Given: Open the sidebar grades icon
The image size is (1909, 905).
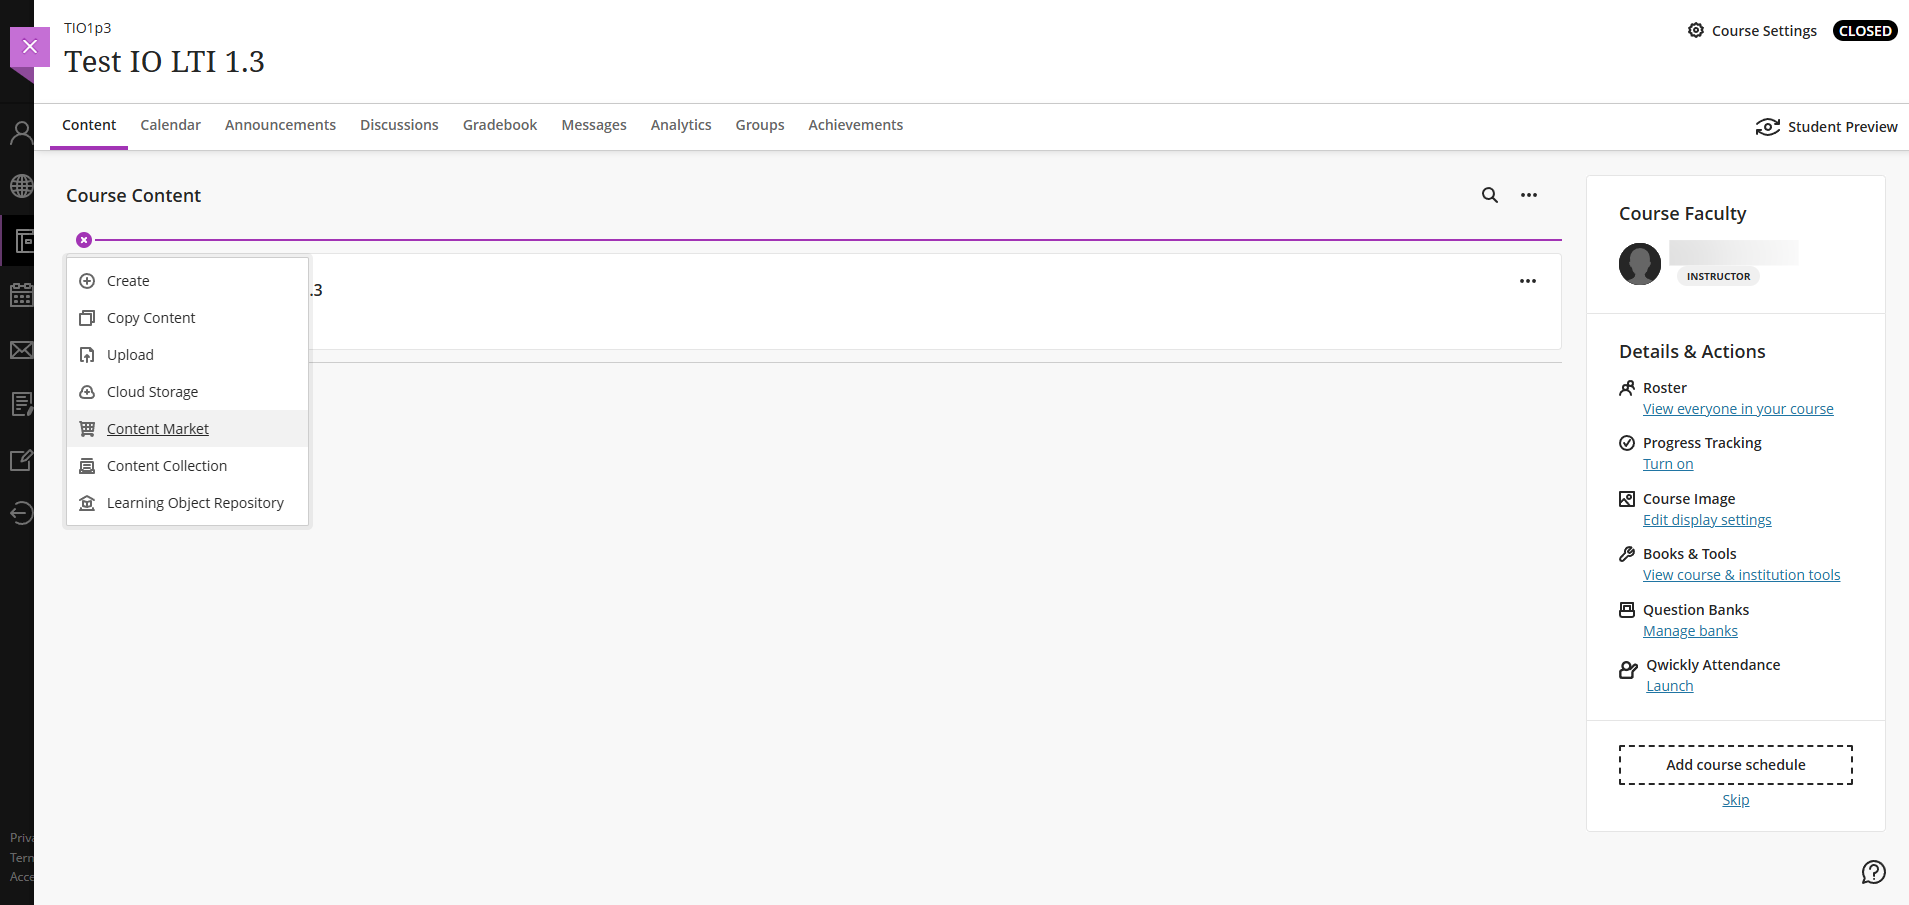Looking at the screenshot, I should pyautogui.click(x=21, y=404).
